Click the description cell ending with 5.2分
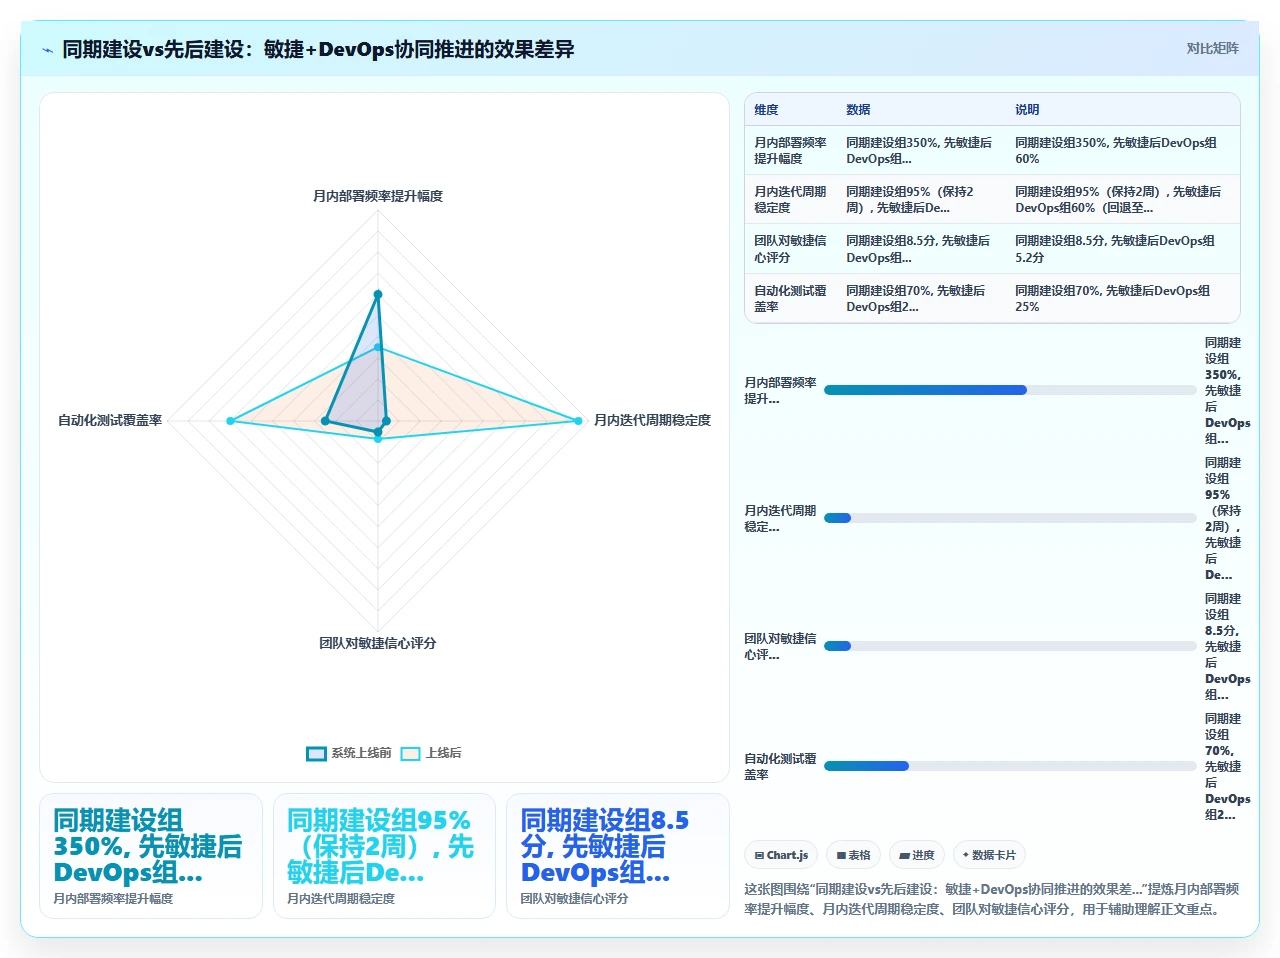 (x=1122, y=249)
